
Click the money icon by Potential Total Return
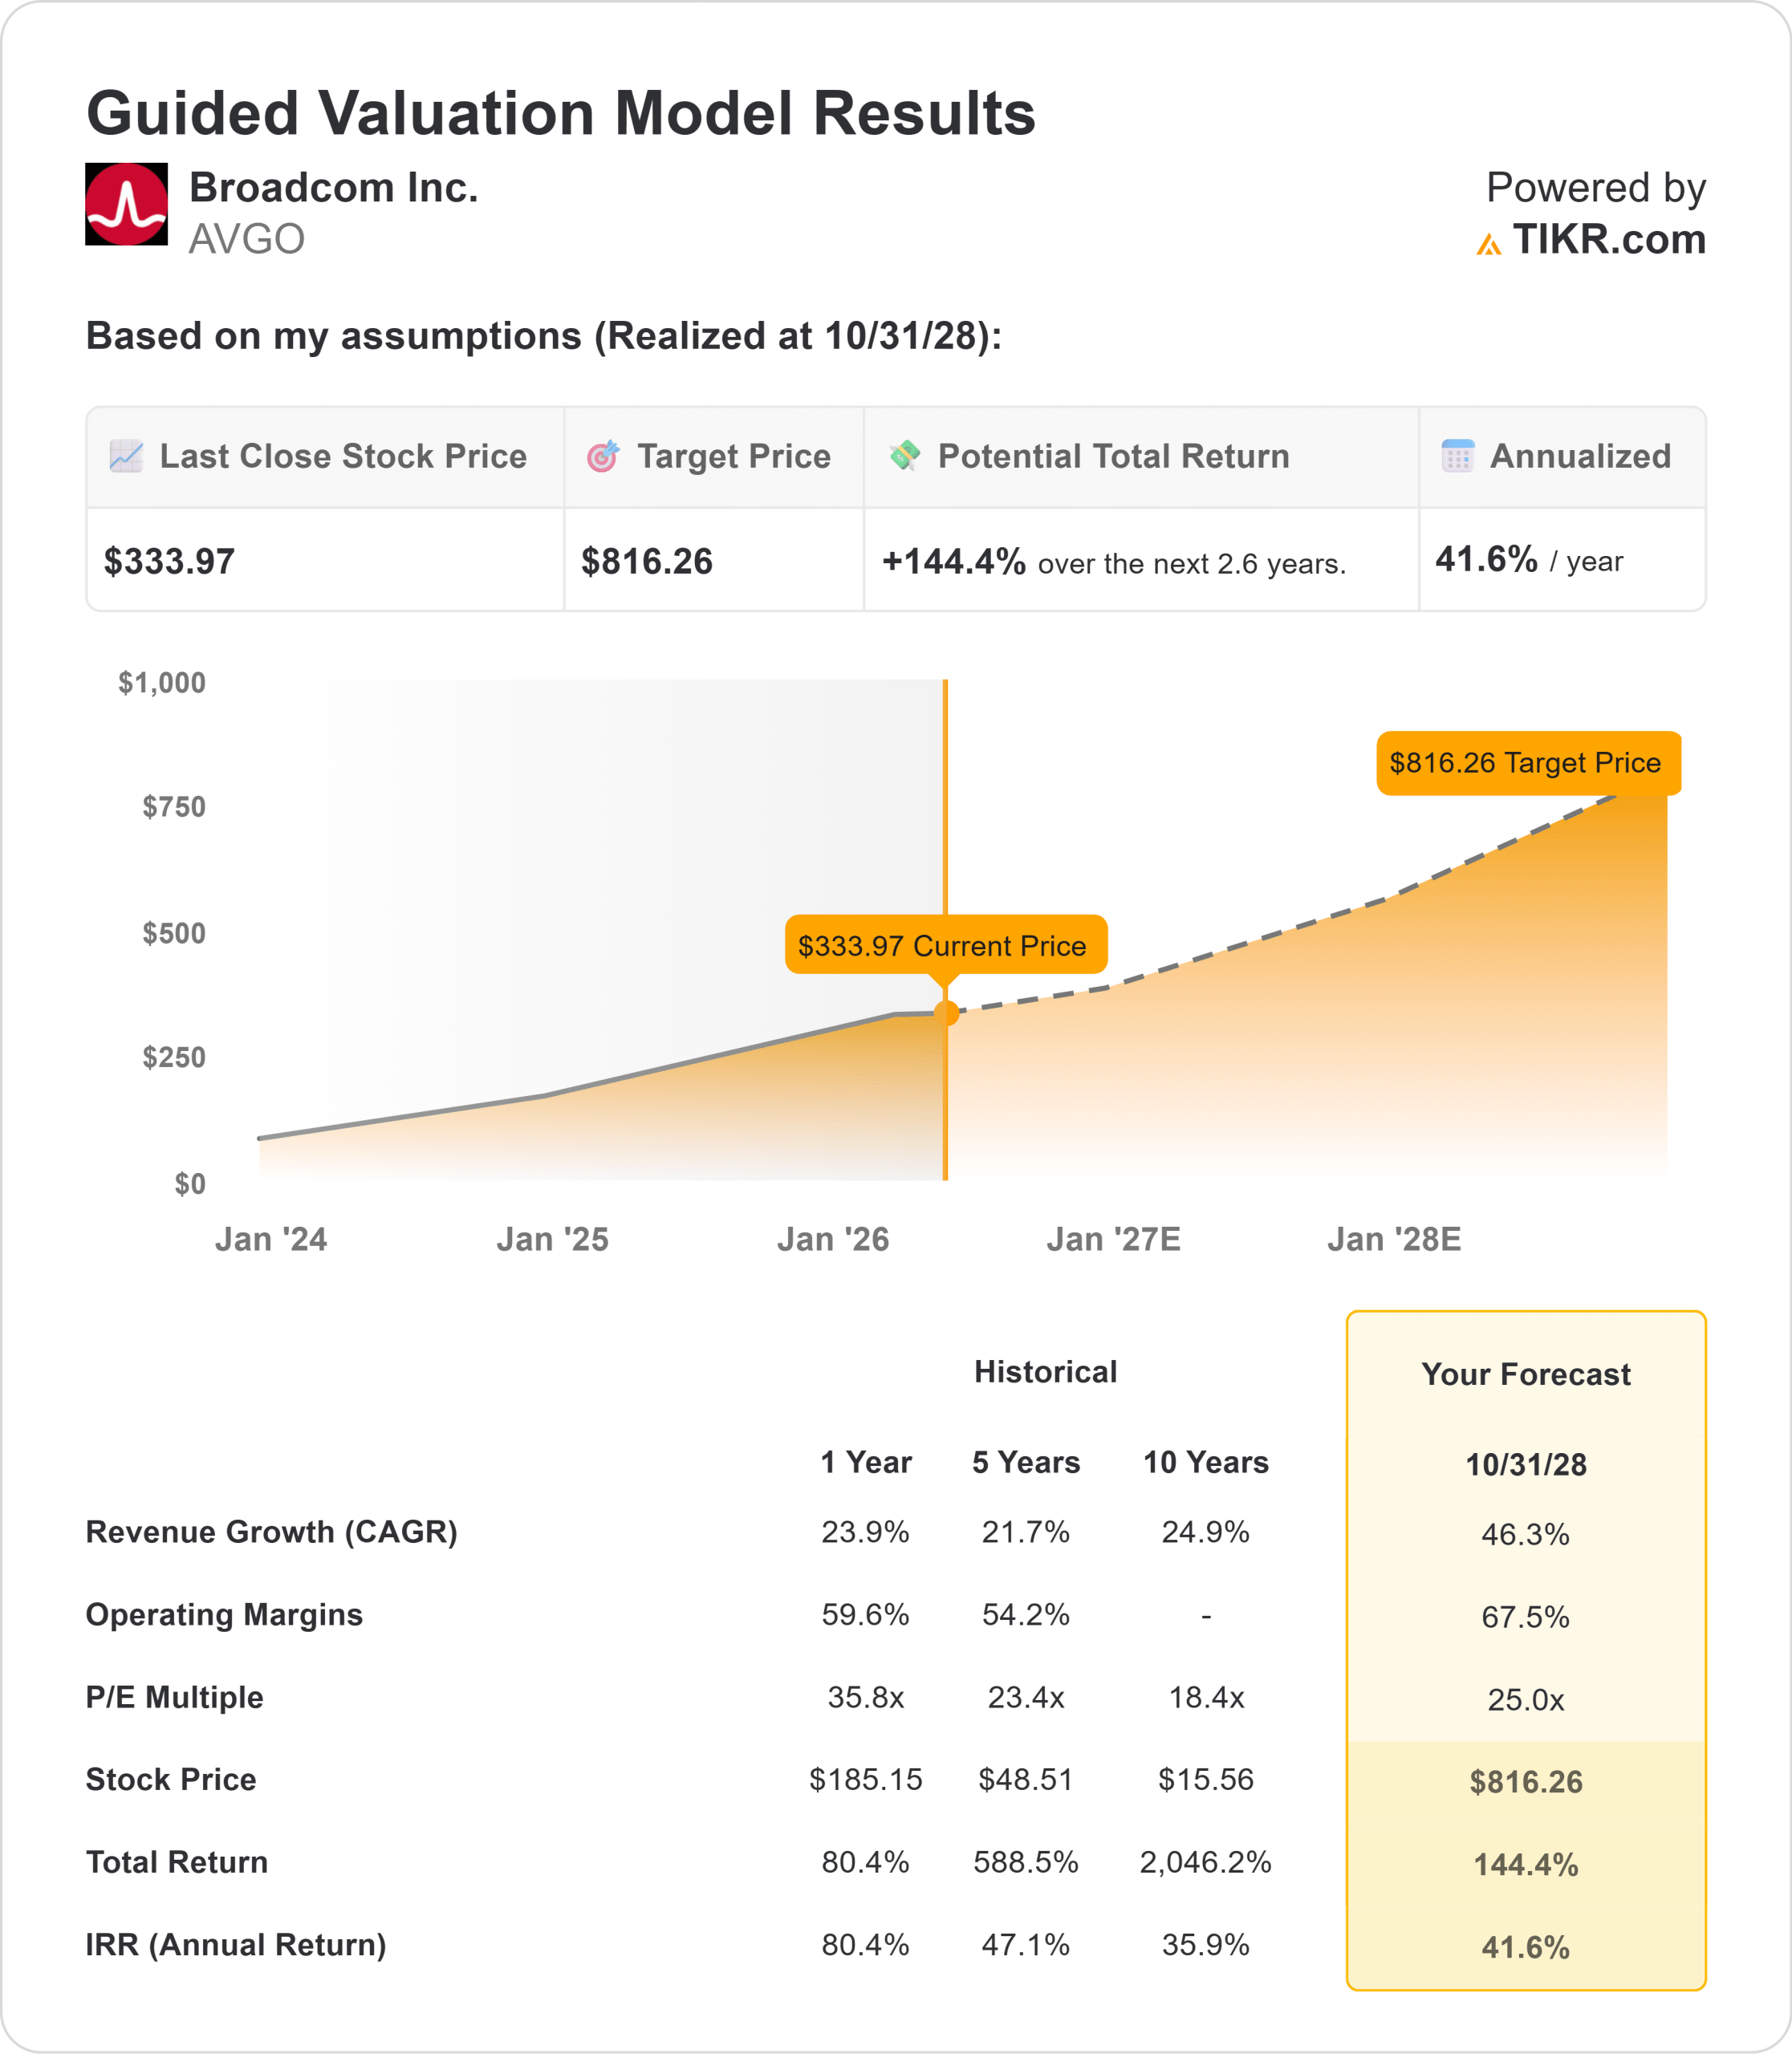[x=905, y=456]
